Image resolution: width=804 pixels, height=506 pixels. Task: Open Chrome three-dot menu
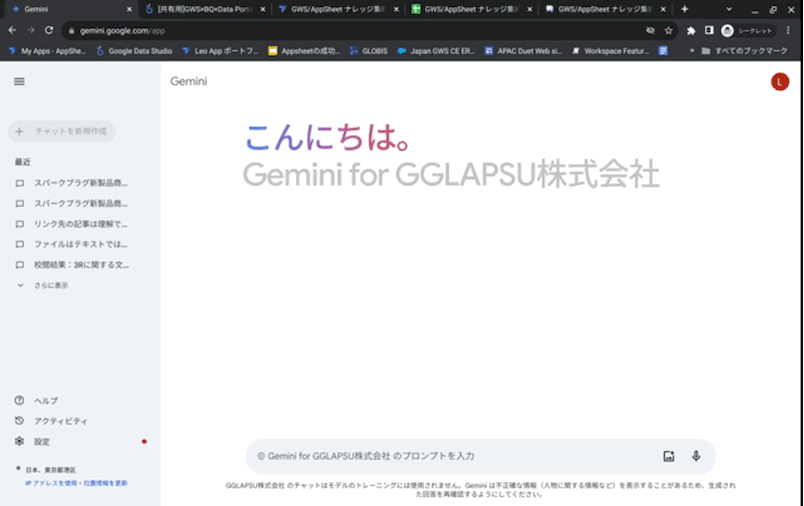coord(788,31)
